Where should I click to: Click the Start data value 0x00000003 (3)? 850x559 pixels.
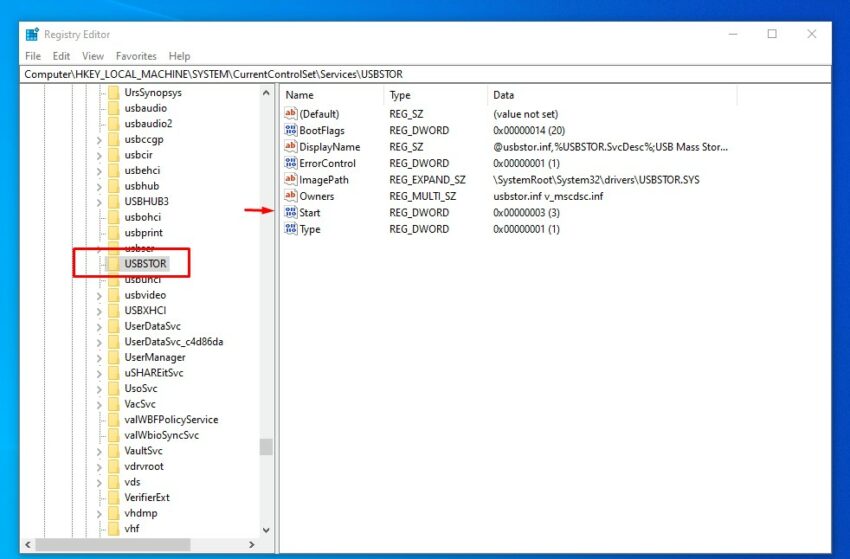point(526,213)
